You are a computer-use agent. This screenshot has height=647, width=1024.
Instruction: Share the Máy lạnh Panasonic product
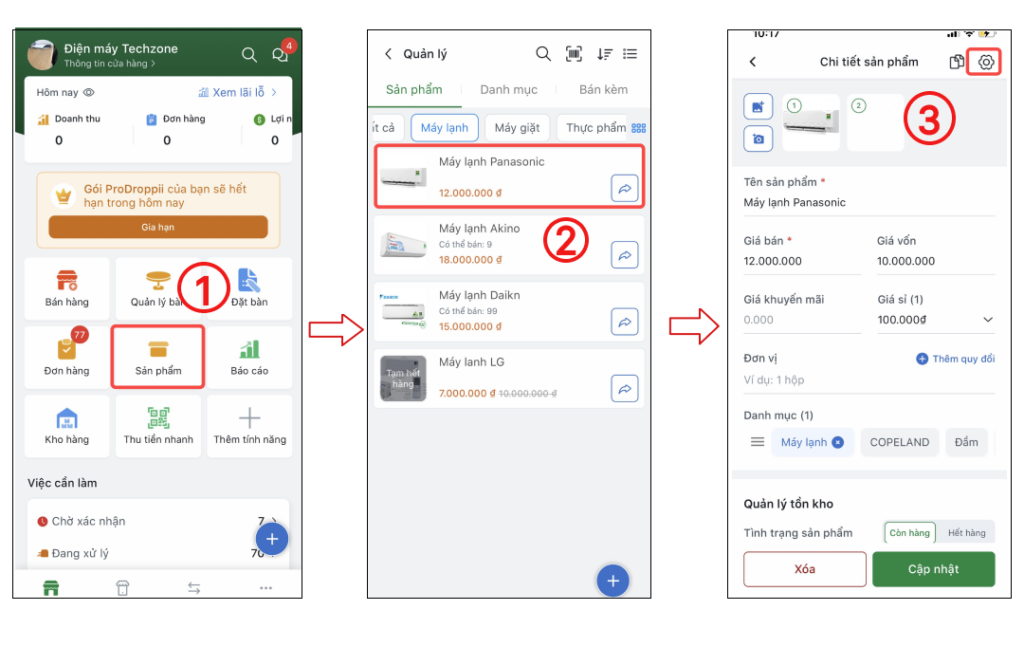pyautogui.click(x=624, y=188)
